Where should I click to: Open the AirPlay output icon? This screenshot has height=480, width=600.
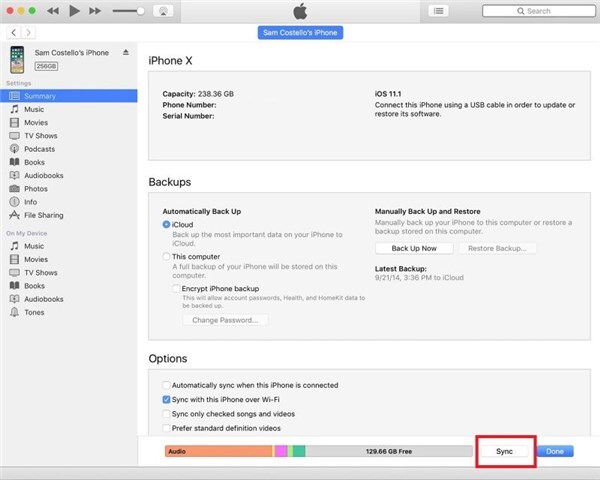(162, 10)
